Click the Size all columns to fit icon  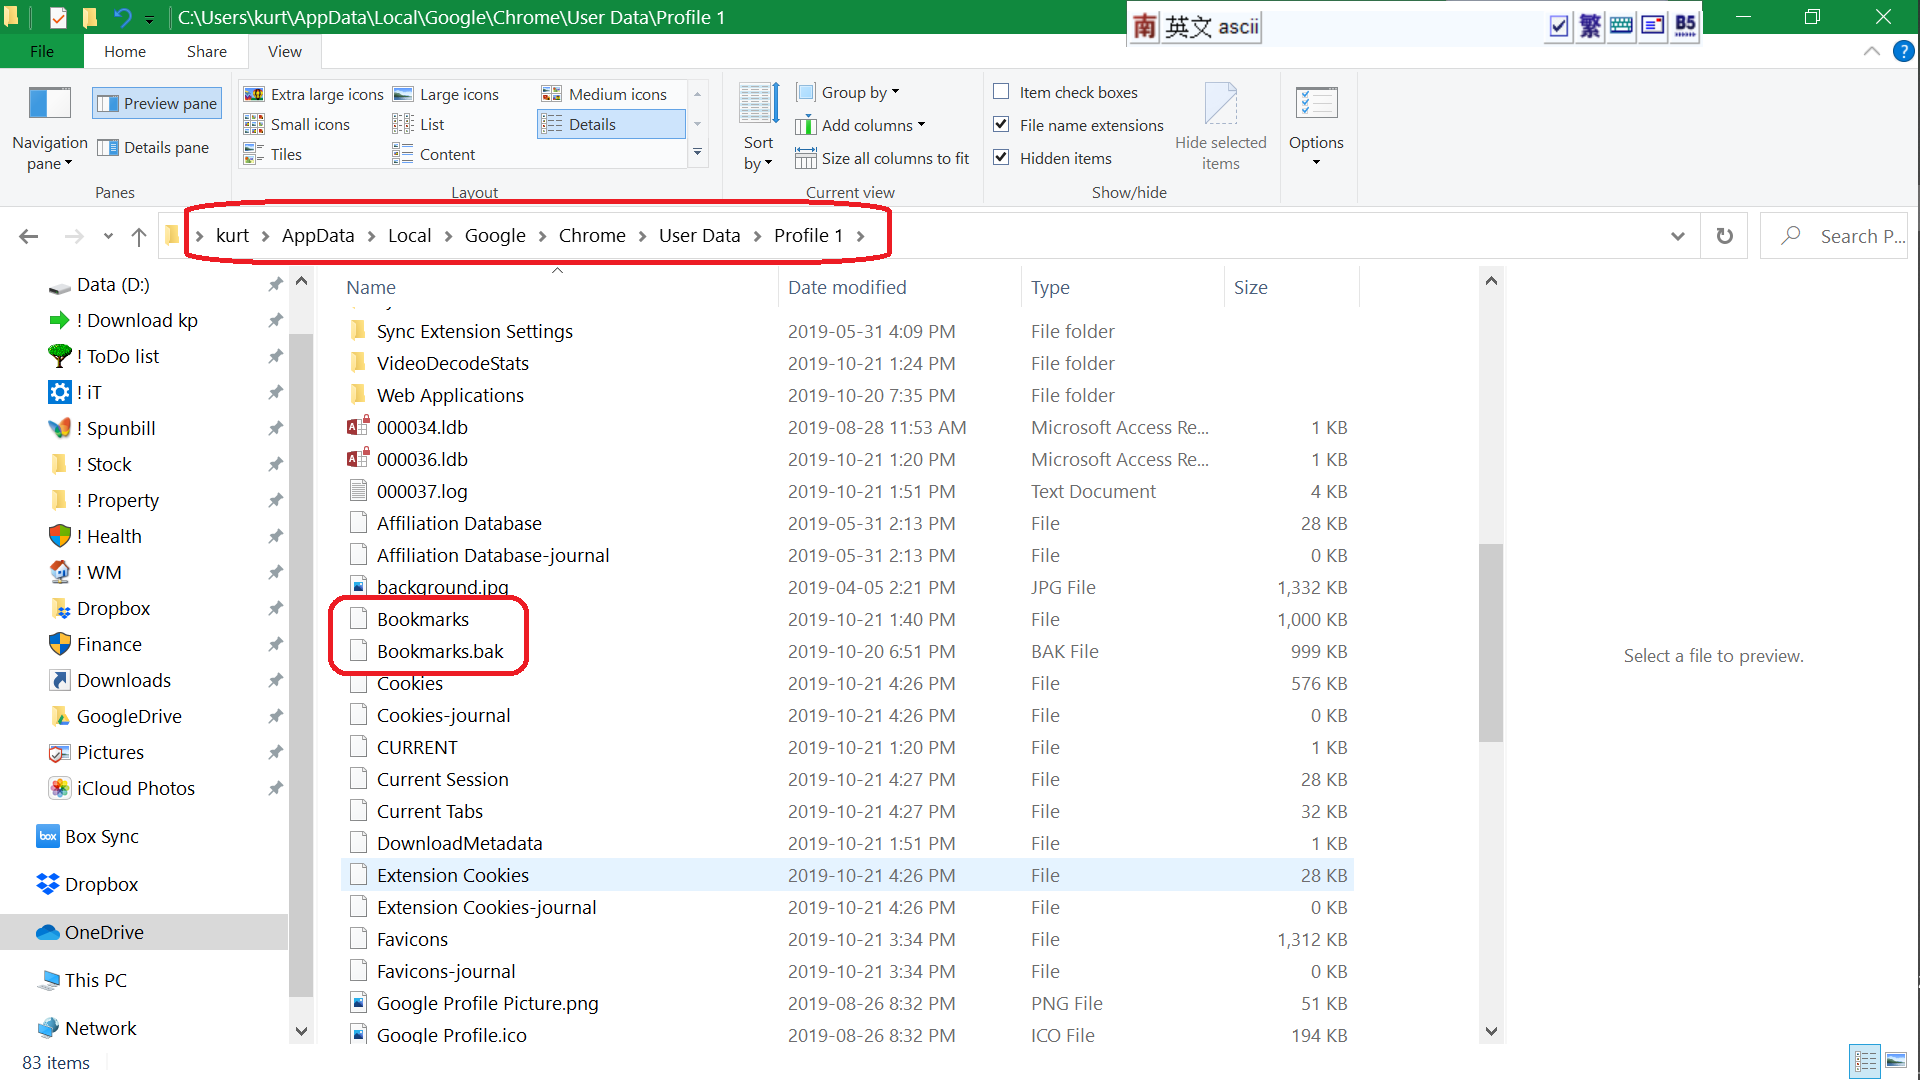(804, 157)
